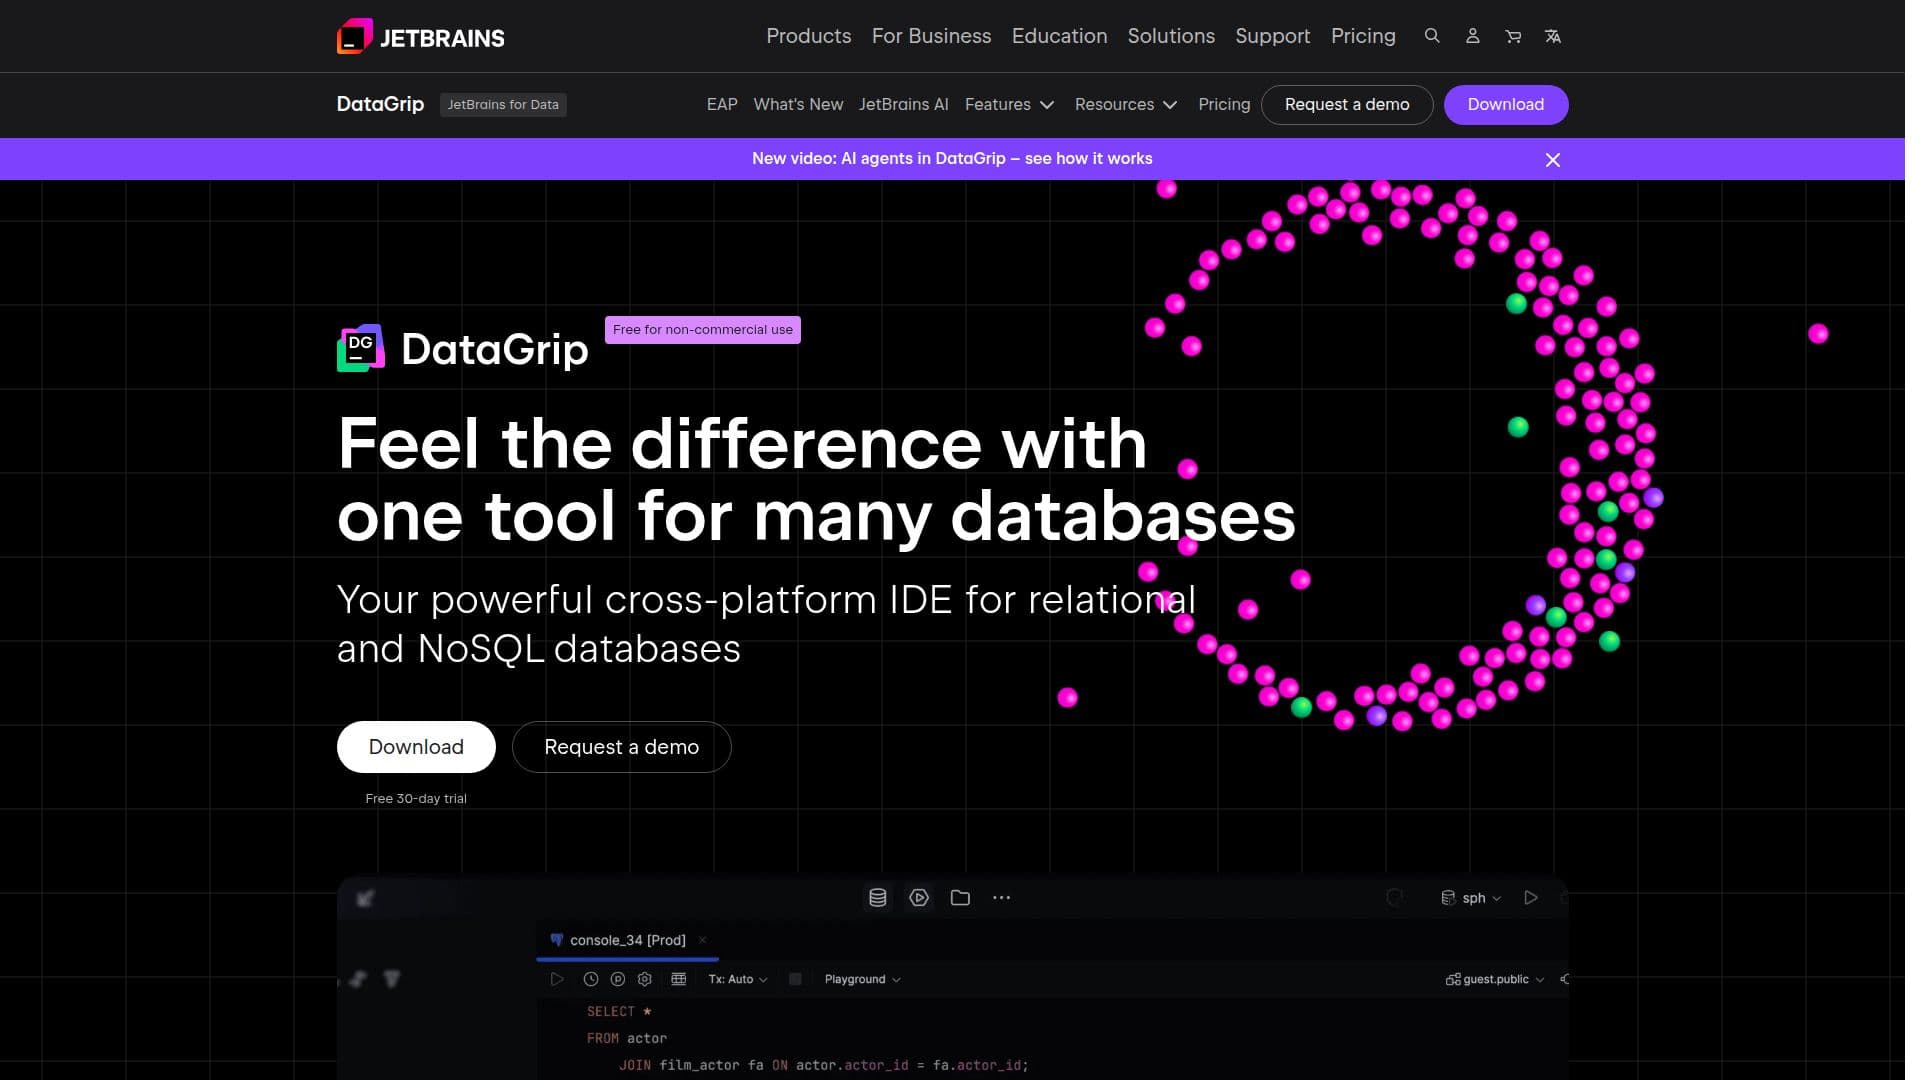
Task: Click Request a demo in navbar
Action: [1347, 104]
